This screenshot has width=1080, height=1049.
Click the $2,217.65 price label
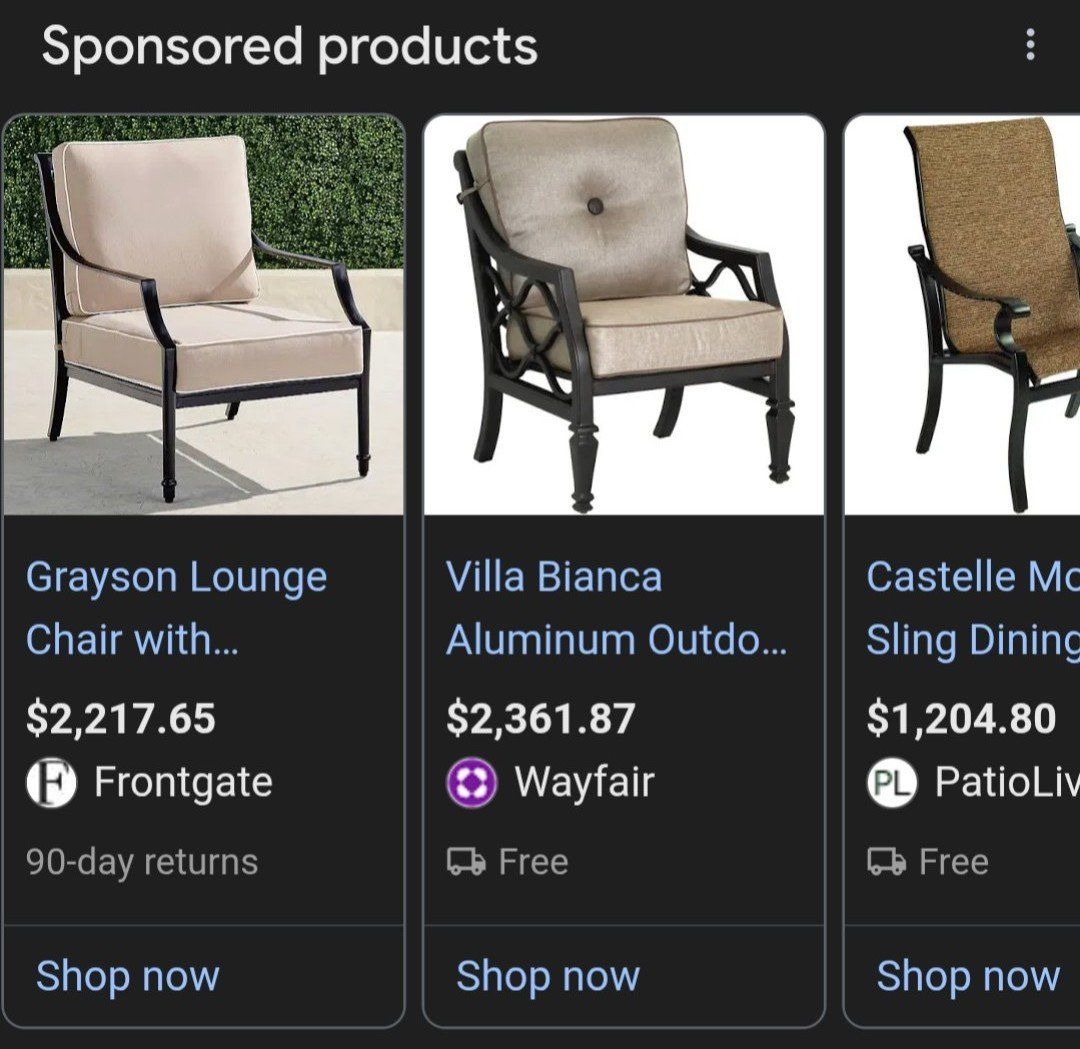point(121,716)
